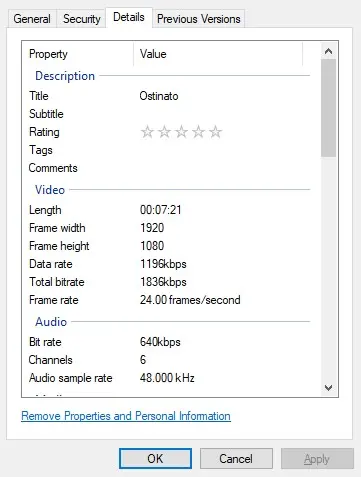Click the channels value 6
This screenshot has width=361, height=477.
pos(143,360)
